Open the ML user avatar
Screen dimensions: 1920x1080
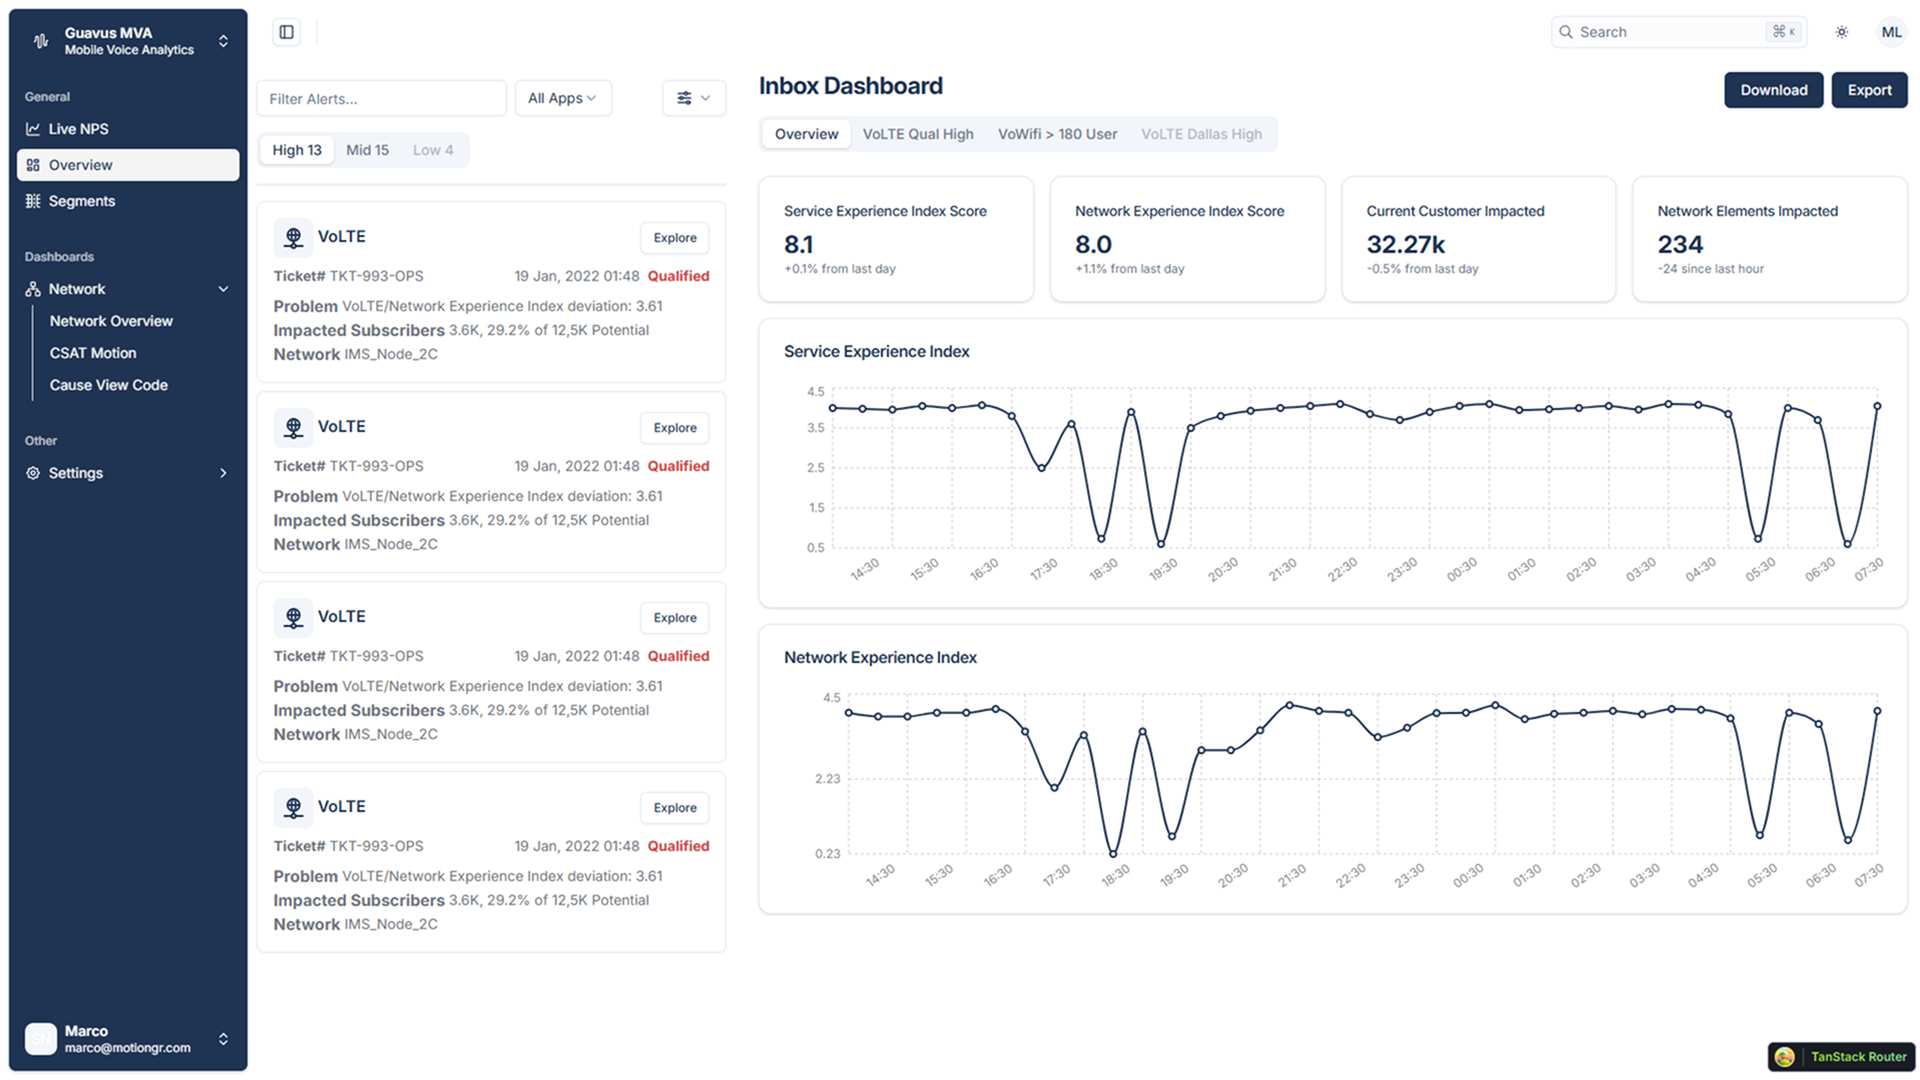[x=1890, y=32]
